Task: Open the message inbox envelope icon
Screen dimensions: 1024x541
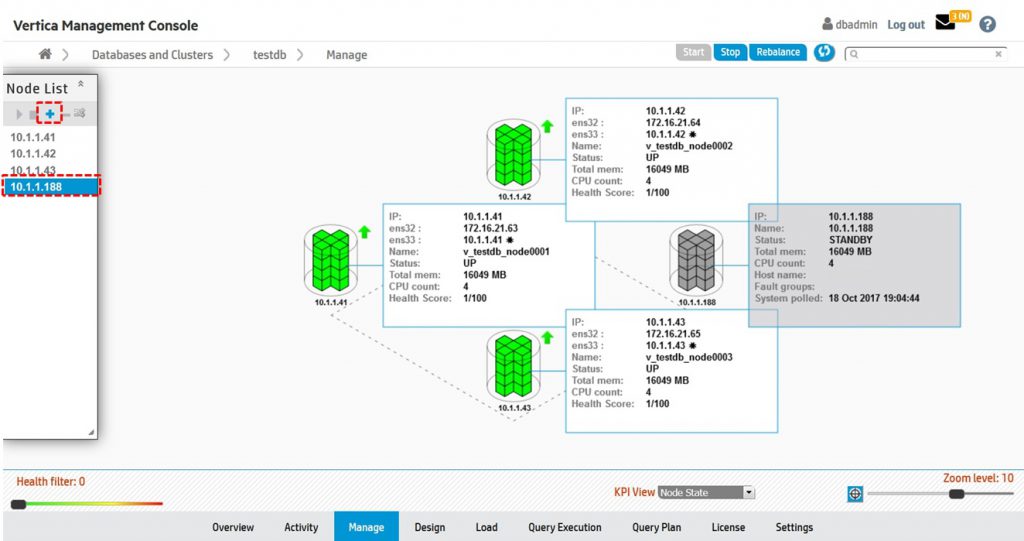Action: point(945,24)
